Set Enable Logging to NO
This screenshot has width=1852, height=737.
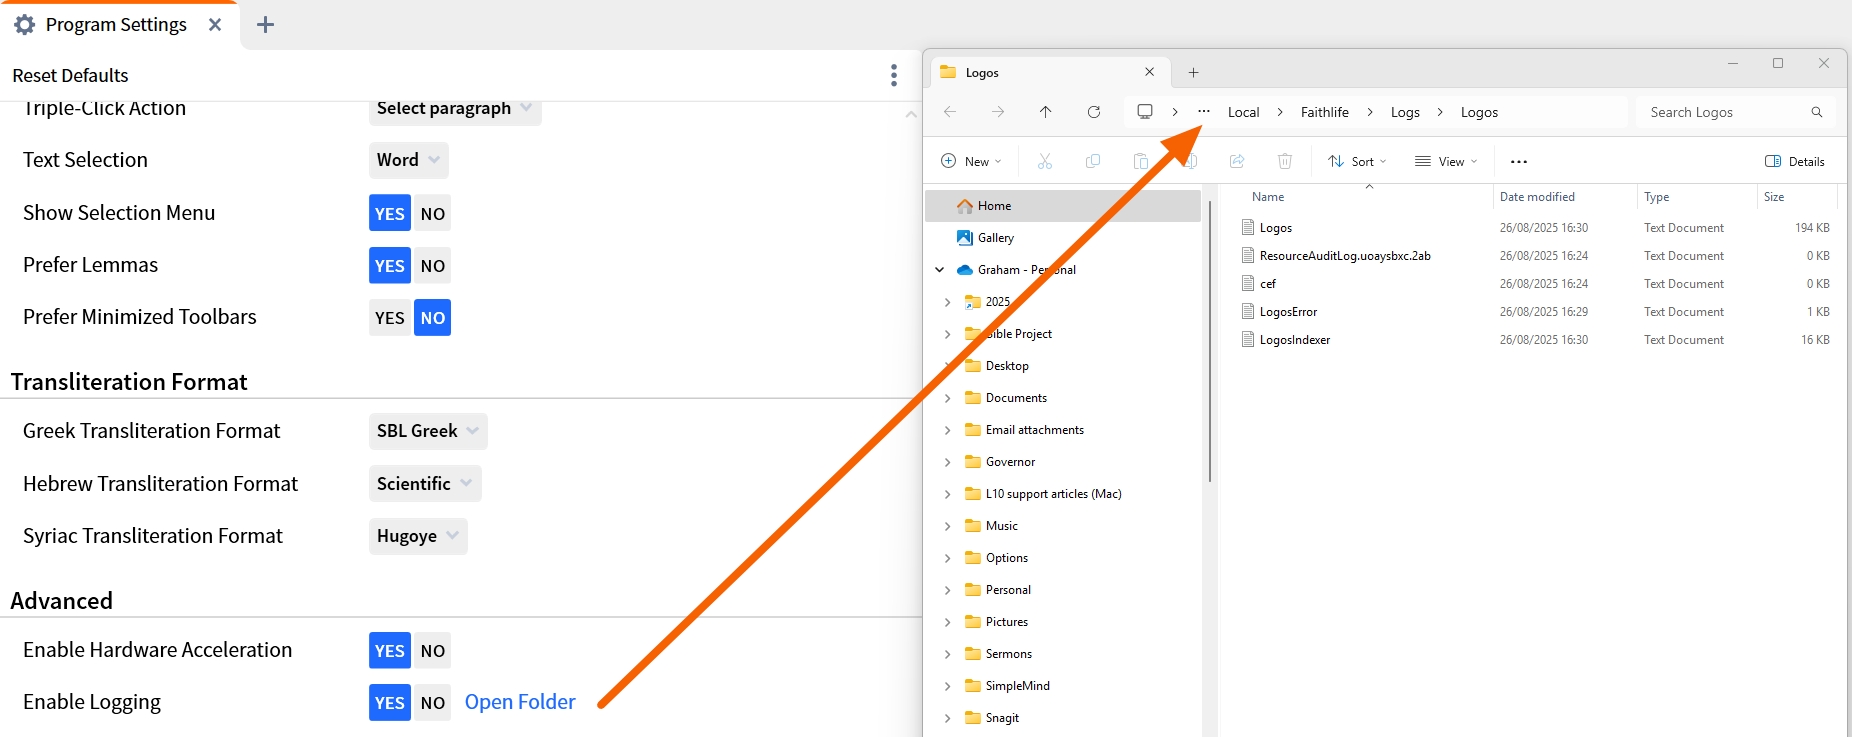pos(432,702)
